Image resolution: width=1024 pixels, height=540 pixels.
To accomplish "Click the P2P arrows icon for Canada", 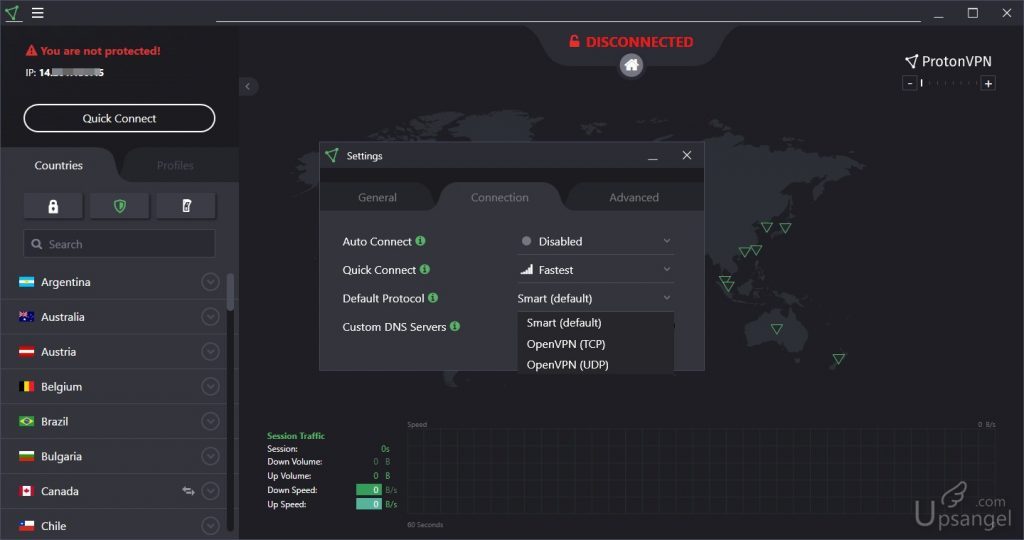I will tap(188, 491).
